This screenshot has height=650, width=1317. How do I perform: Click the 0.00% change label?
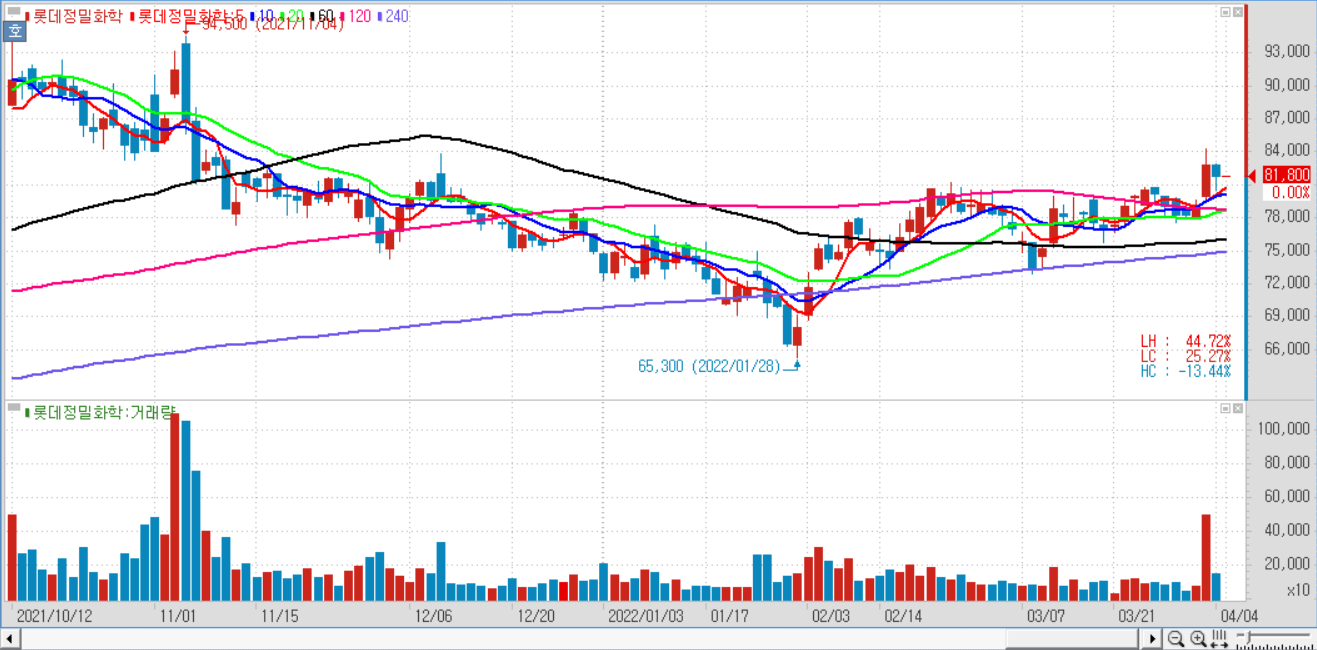coord(1290,192)
